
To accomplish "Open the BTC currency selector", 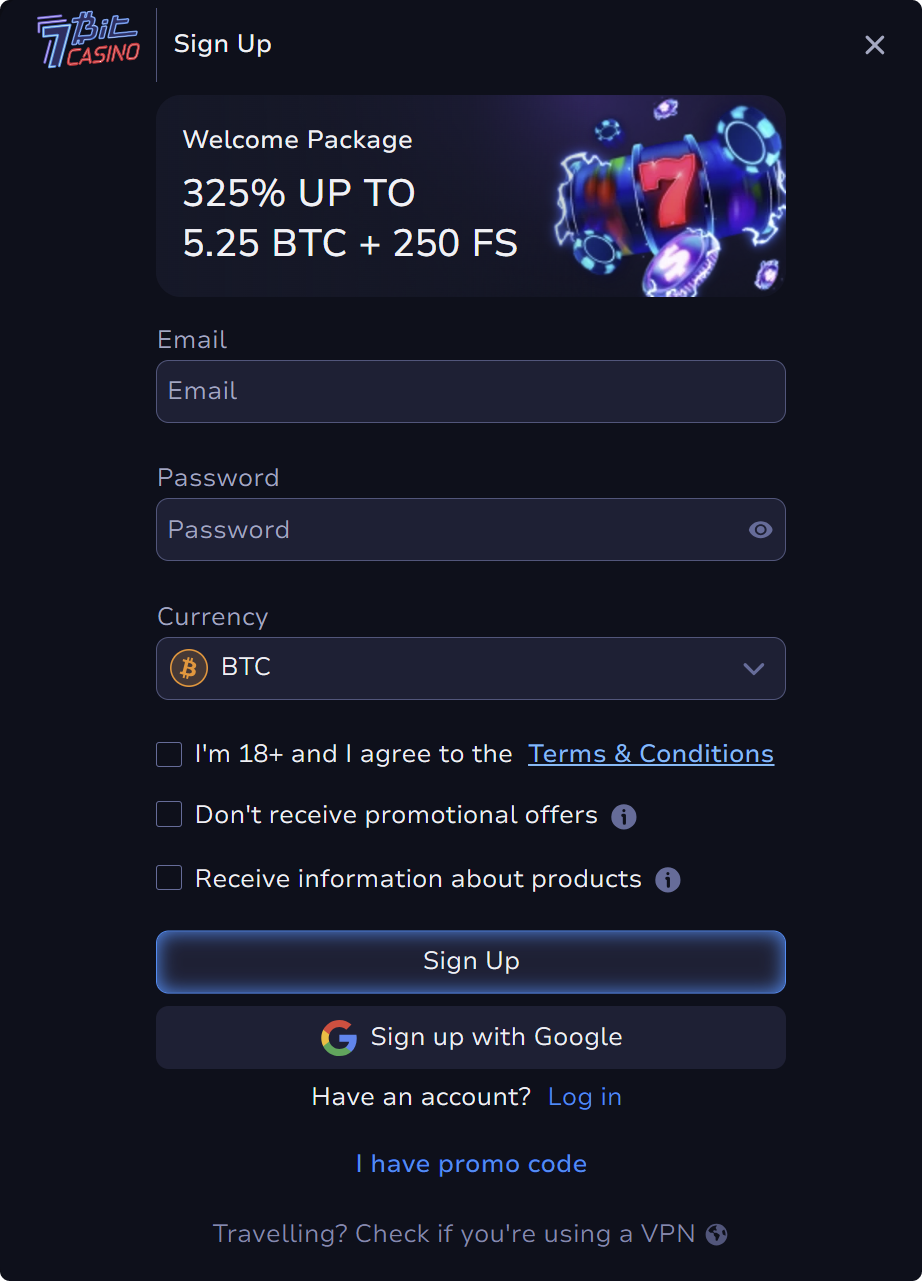I will click(471, 668).
